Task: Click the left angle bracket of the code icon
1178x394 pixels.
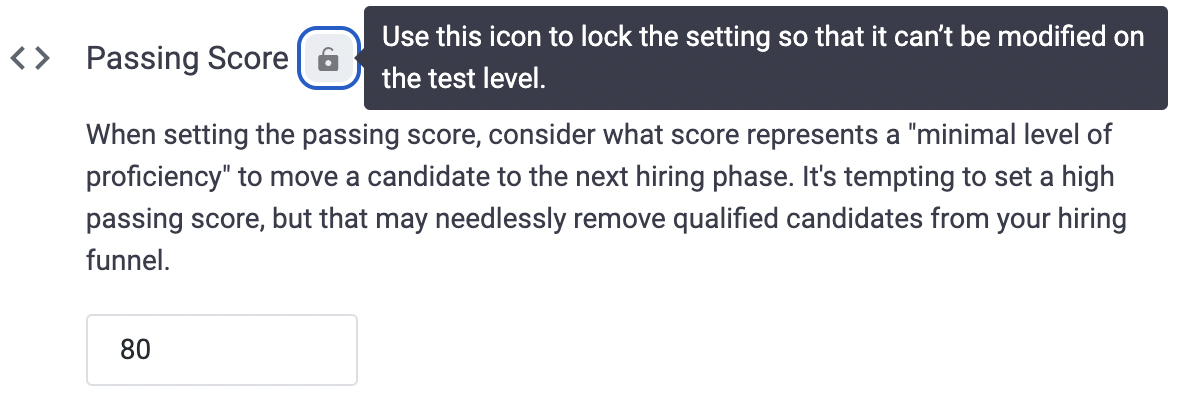Action: 18,58
